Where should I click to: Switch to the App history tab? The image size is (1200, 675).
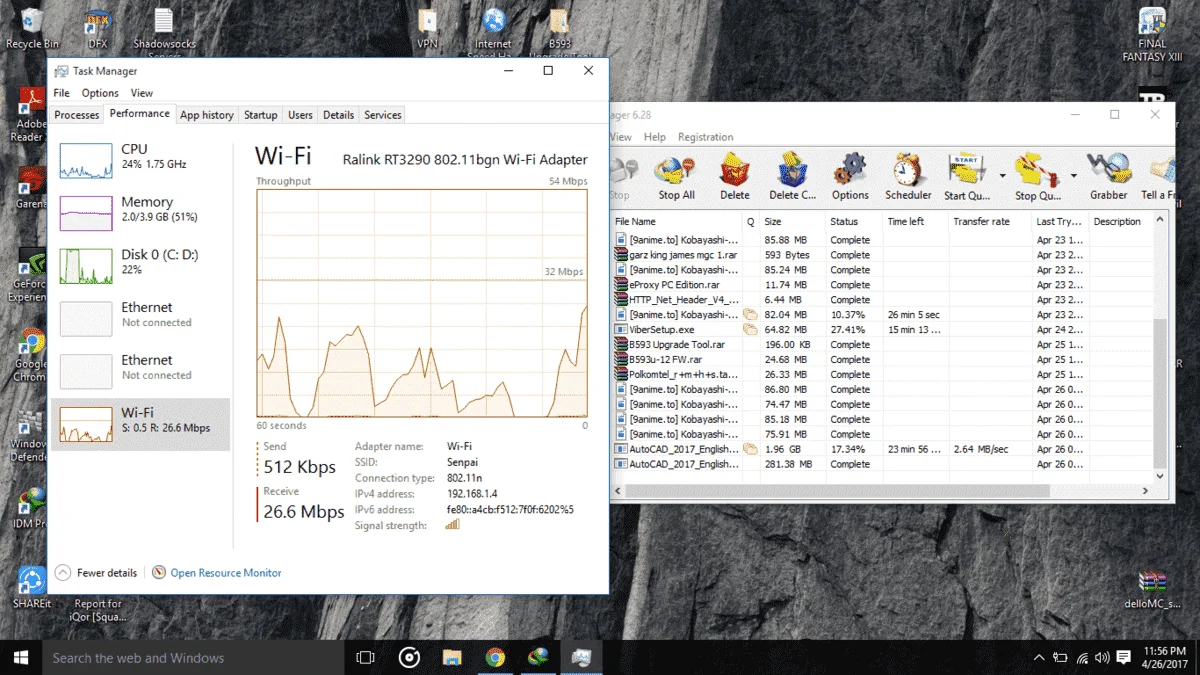coord(206,115)
